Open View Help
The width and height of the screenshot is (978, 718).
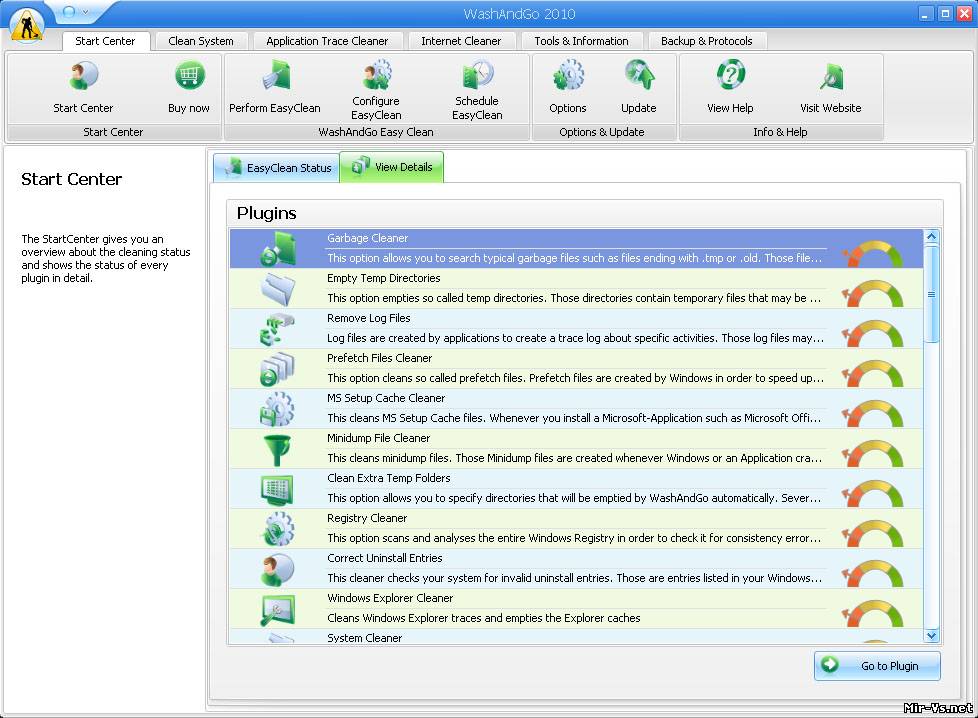[730, 75]
